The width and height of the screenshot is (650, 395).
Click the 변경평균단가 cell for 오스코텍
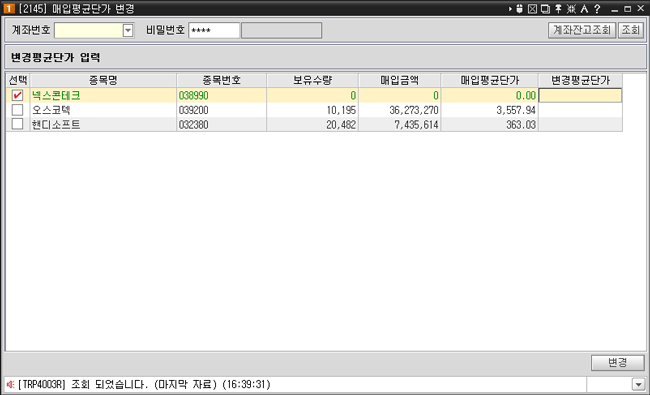pyautogui.click(x=580, y=110)
